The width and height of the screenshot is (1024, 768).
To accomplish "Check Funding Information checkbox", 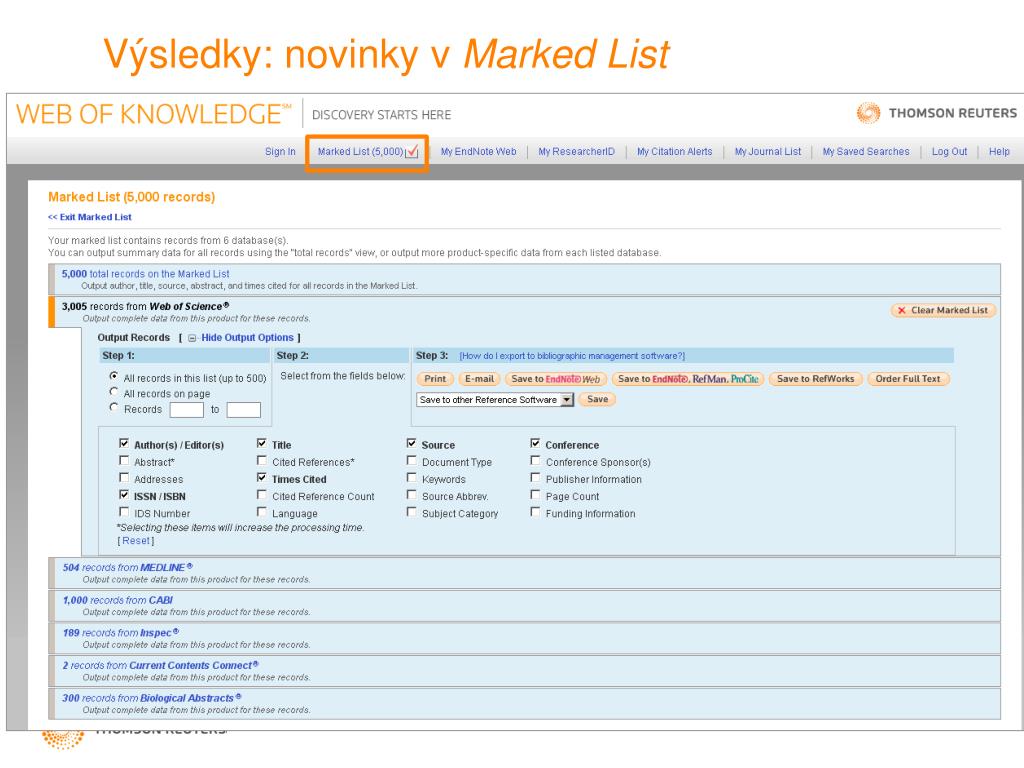I will pos(536,511).
